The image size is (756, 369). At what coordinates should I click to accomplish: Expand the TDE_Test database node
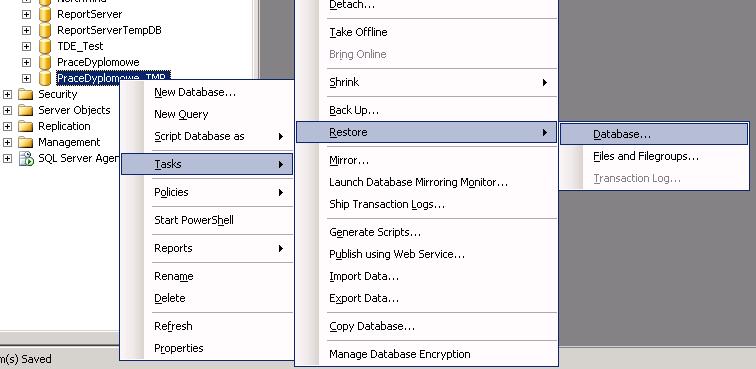26,46
